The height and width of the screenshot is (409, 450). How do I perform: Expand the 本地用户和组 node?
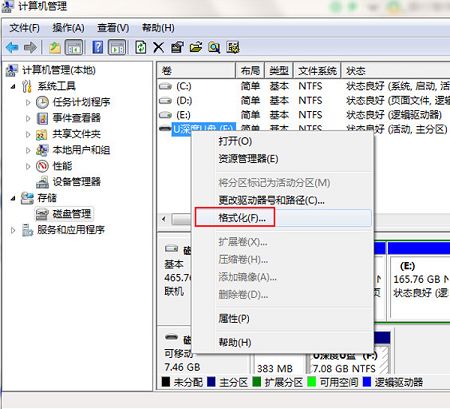[28, 150]
